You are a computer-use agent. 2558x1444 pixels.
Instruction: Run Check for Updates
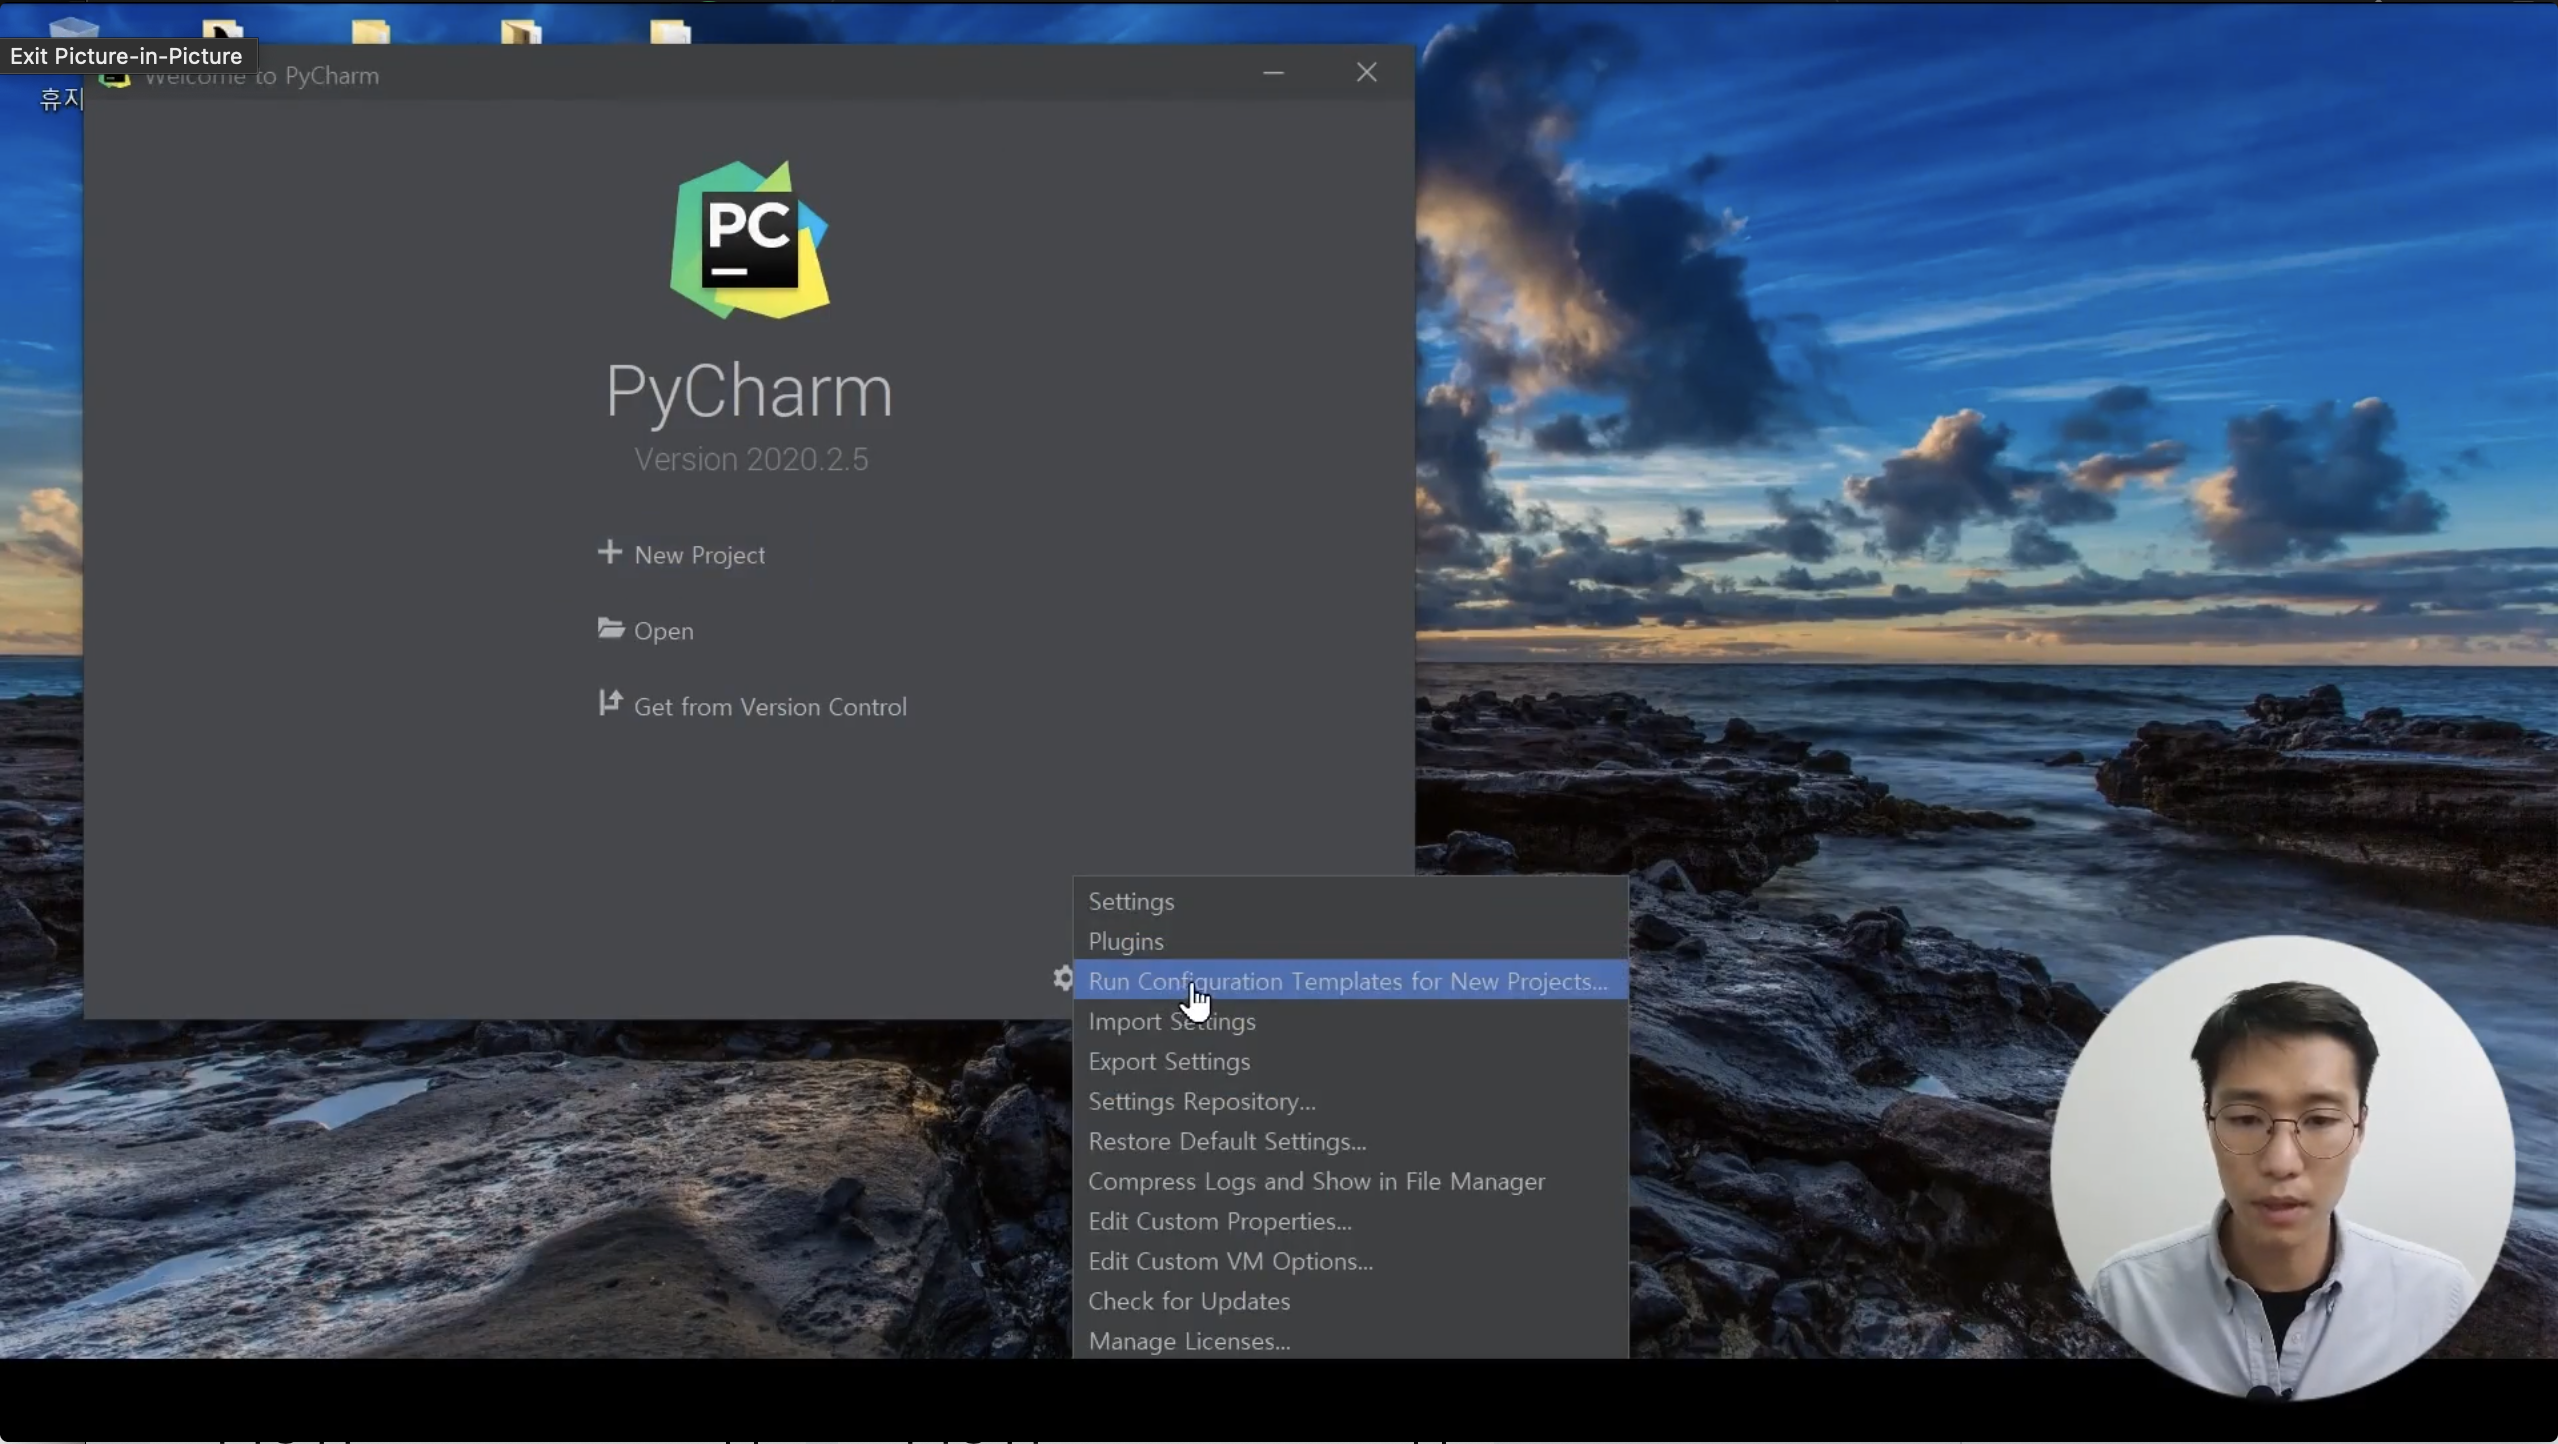click(1350, 1301)
